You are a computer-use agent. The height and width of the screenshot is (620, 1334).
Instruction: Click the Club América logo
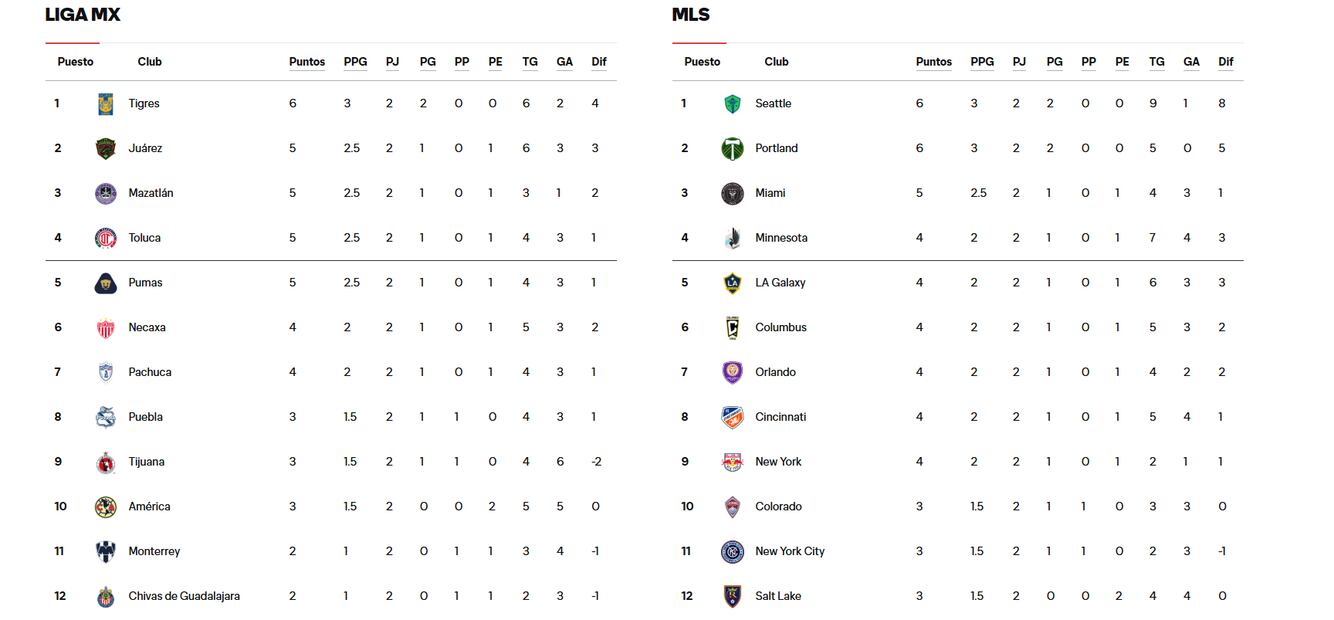[105, 507]
